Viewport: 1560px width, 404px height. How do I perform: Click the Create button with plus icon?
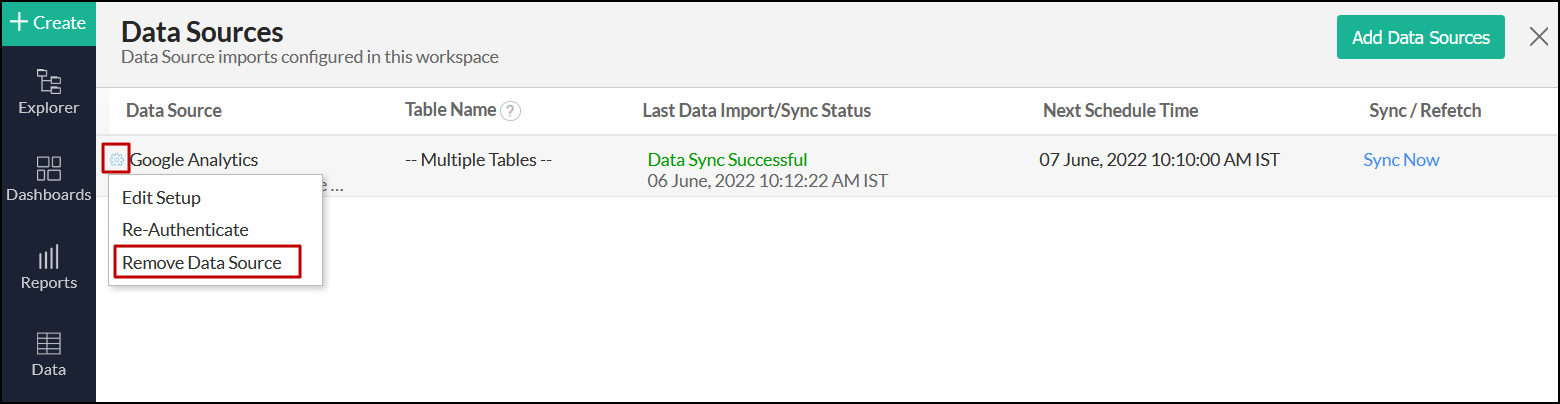pos(48,23)
